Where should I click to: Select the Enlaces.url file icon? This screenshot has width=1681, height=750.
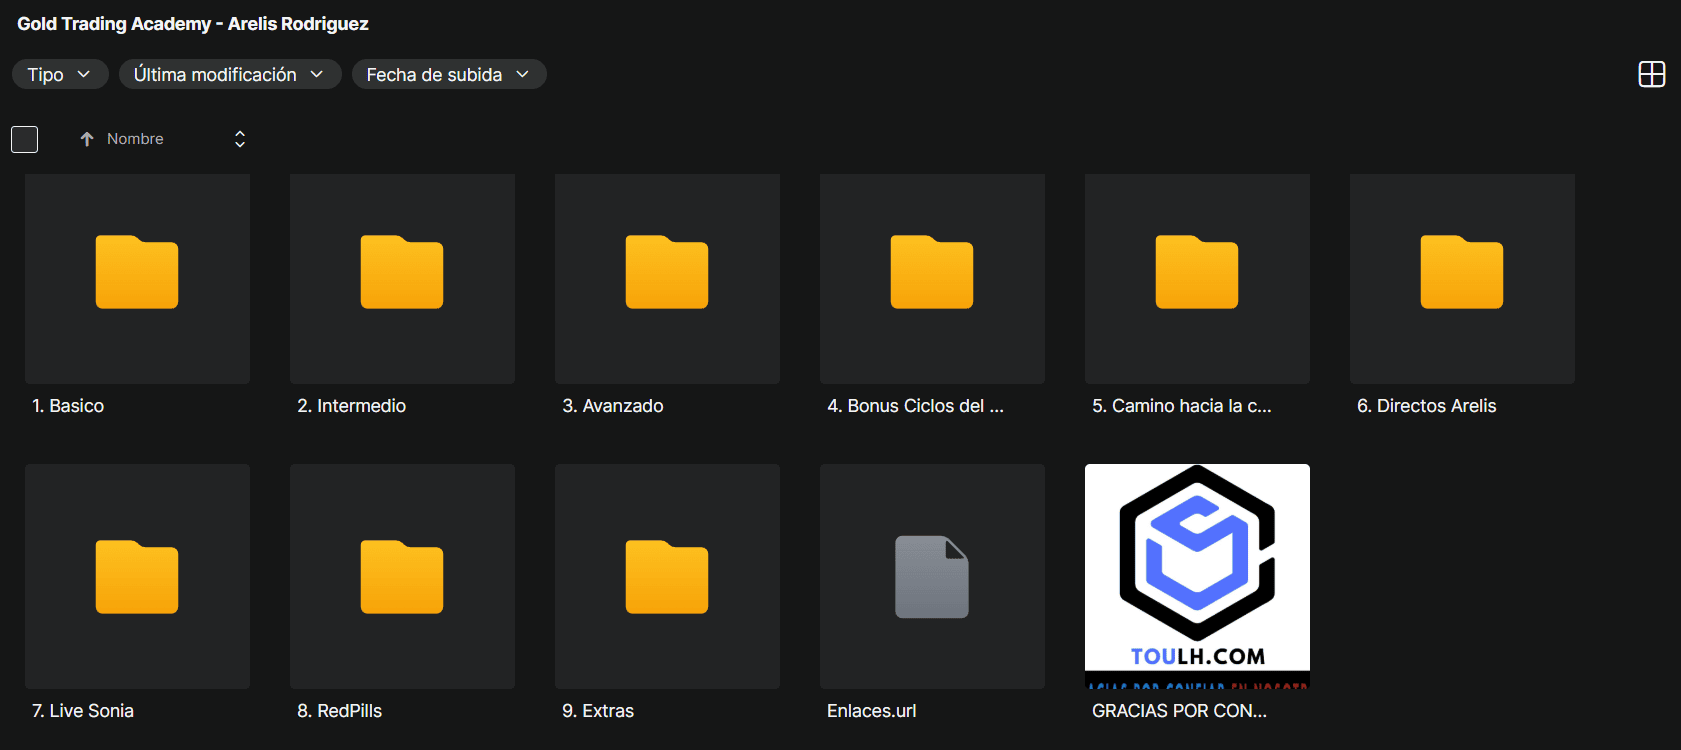pyautogui.click(x=932, y=577)
